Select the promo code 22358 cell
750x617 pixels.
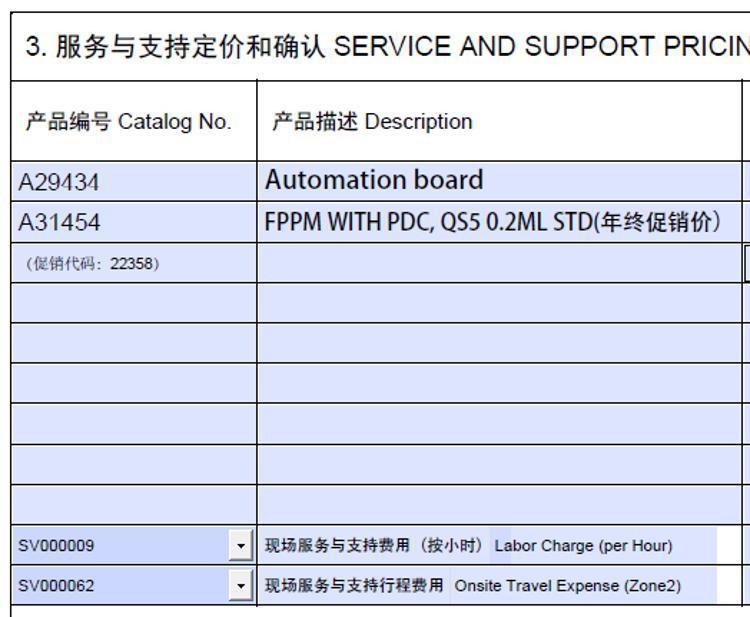click(x=133, y=263)
